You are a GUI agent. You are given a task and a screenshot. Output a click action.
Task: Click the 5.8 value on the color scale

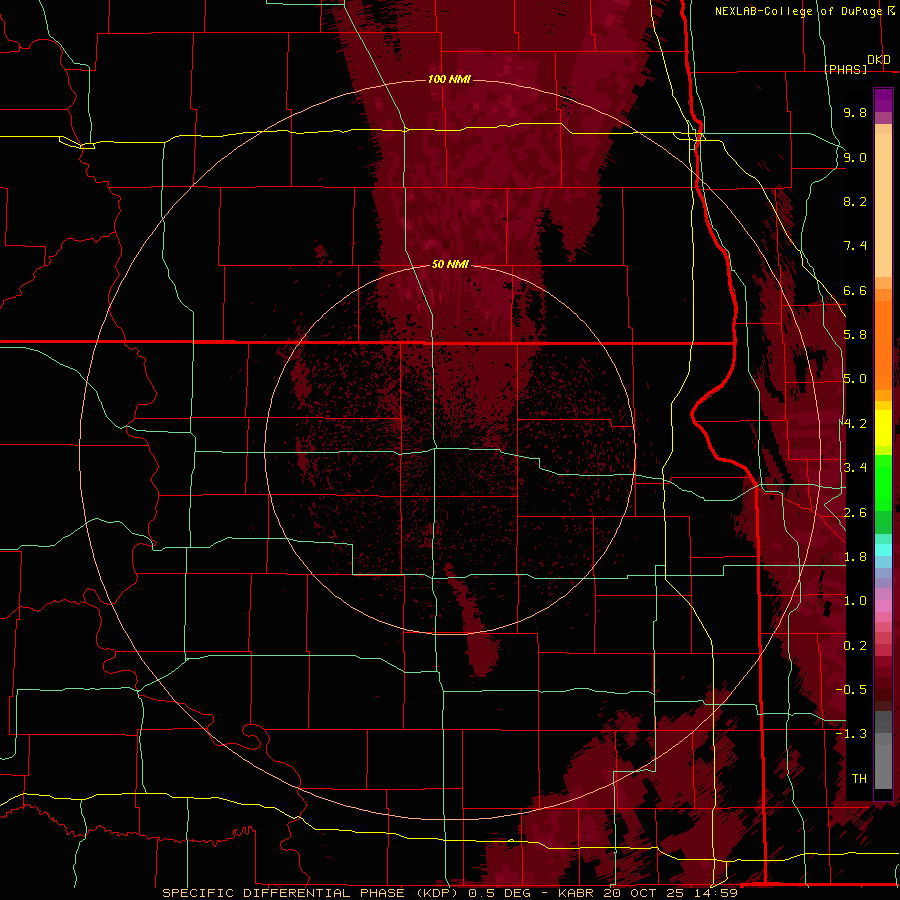[855, 335]
